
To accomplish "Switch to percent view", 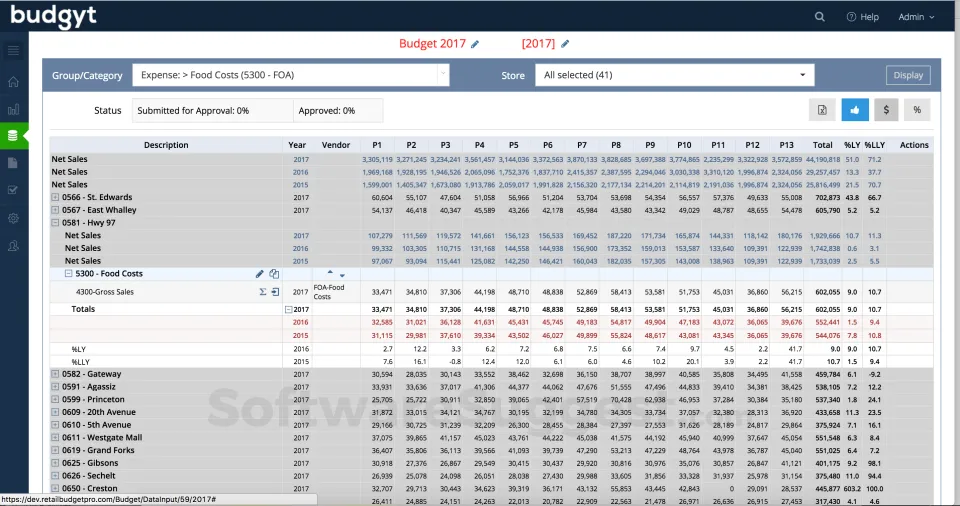I will pyautogui.click(x=917, y=110).
